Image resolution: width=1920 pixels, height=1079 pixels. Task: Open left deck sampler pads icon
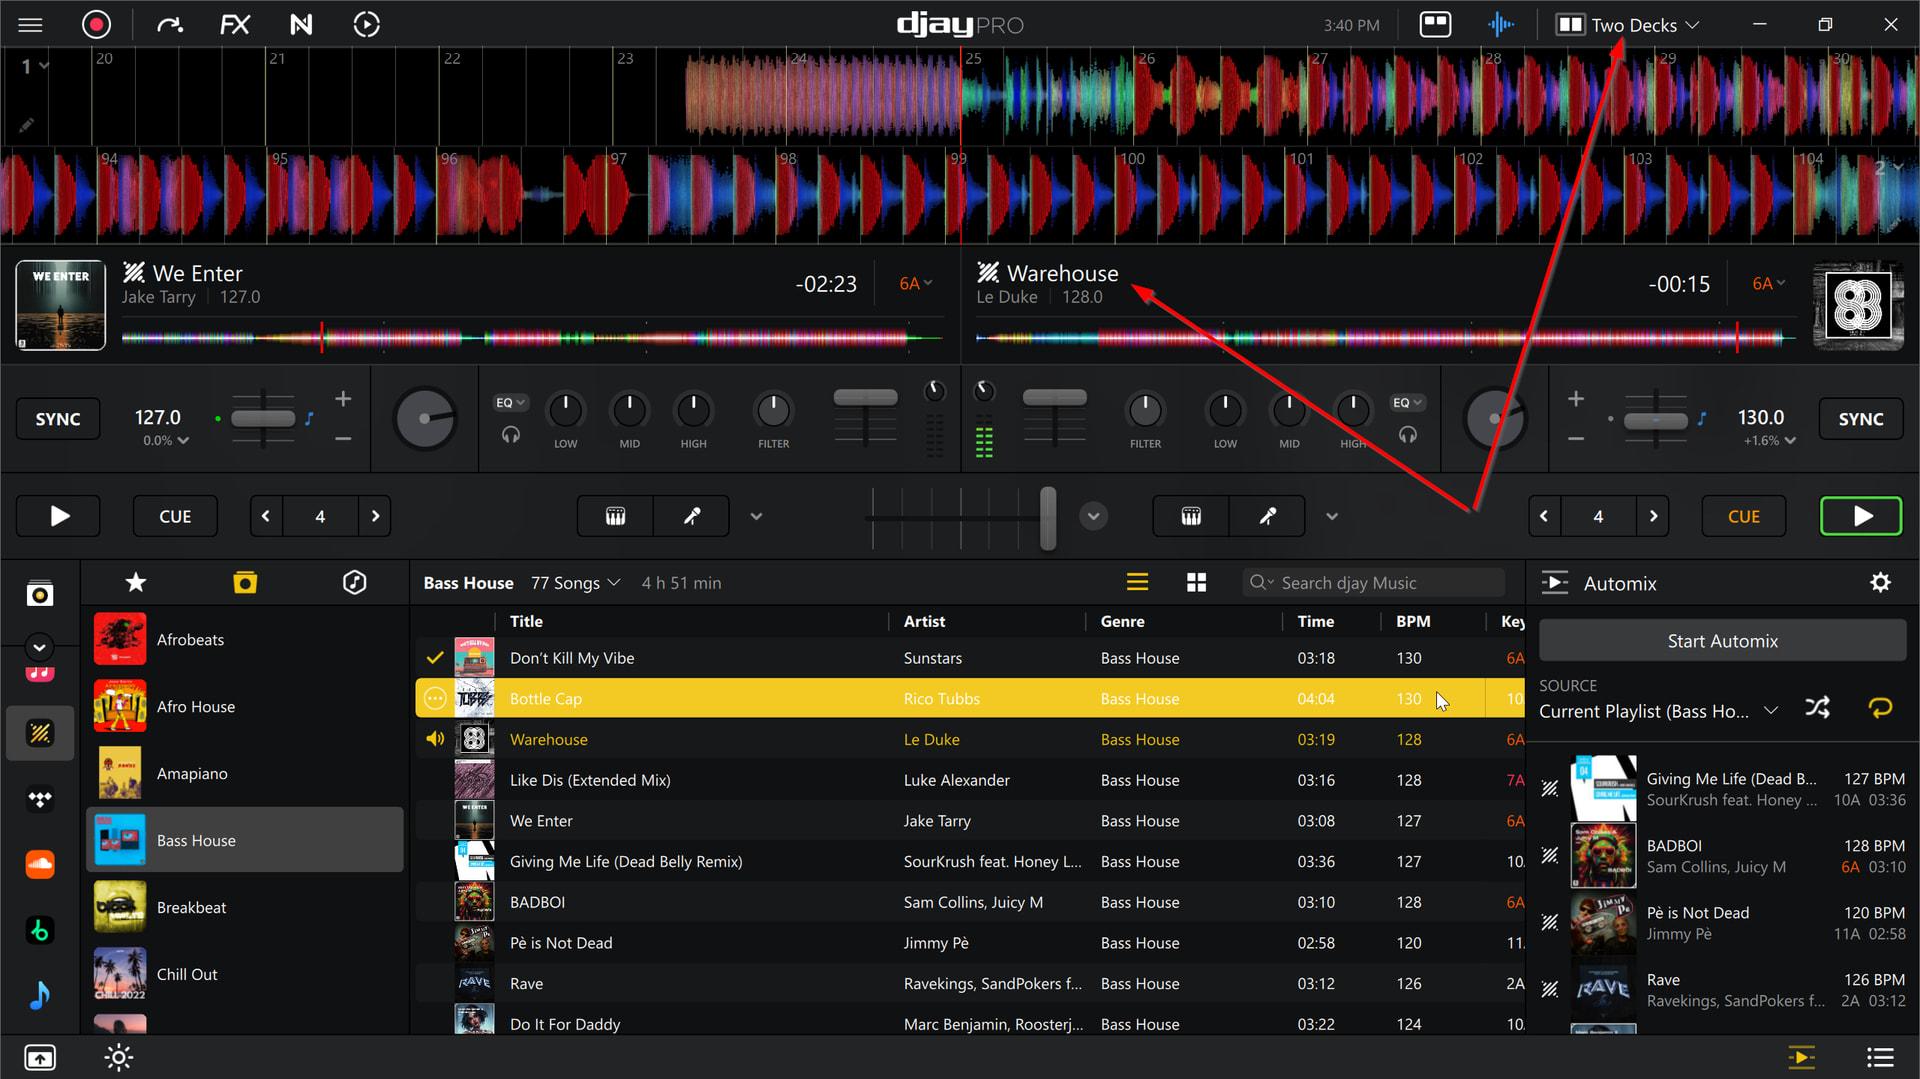(615, 516)
